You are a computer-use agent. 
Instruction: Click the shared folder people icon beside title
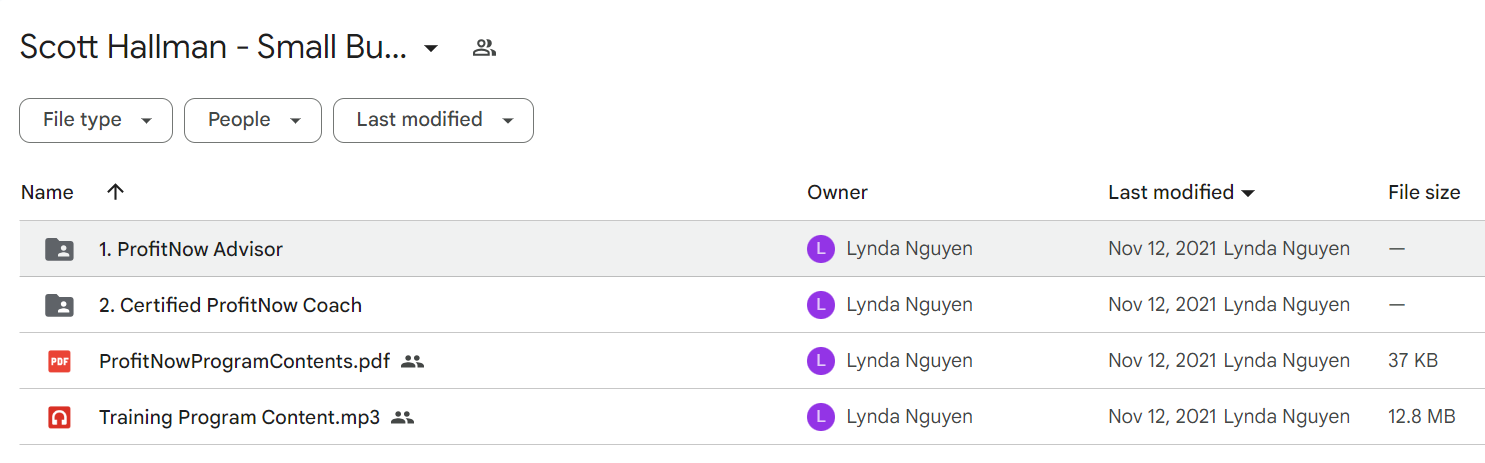(x=485, y=47)
